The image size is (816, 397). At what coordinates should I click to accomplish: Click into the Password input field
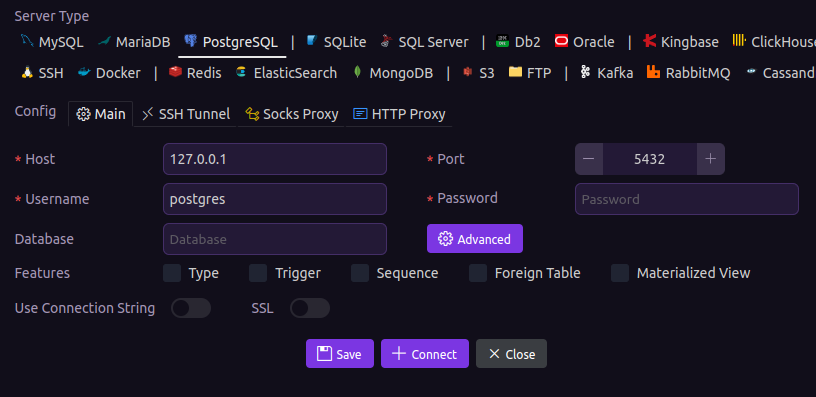(686, 199)
